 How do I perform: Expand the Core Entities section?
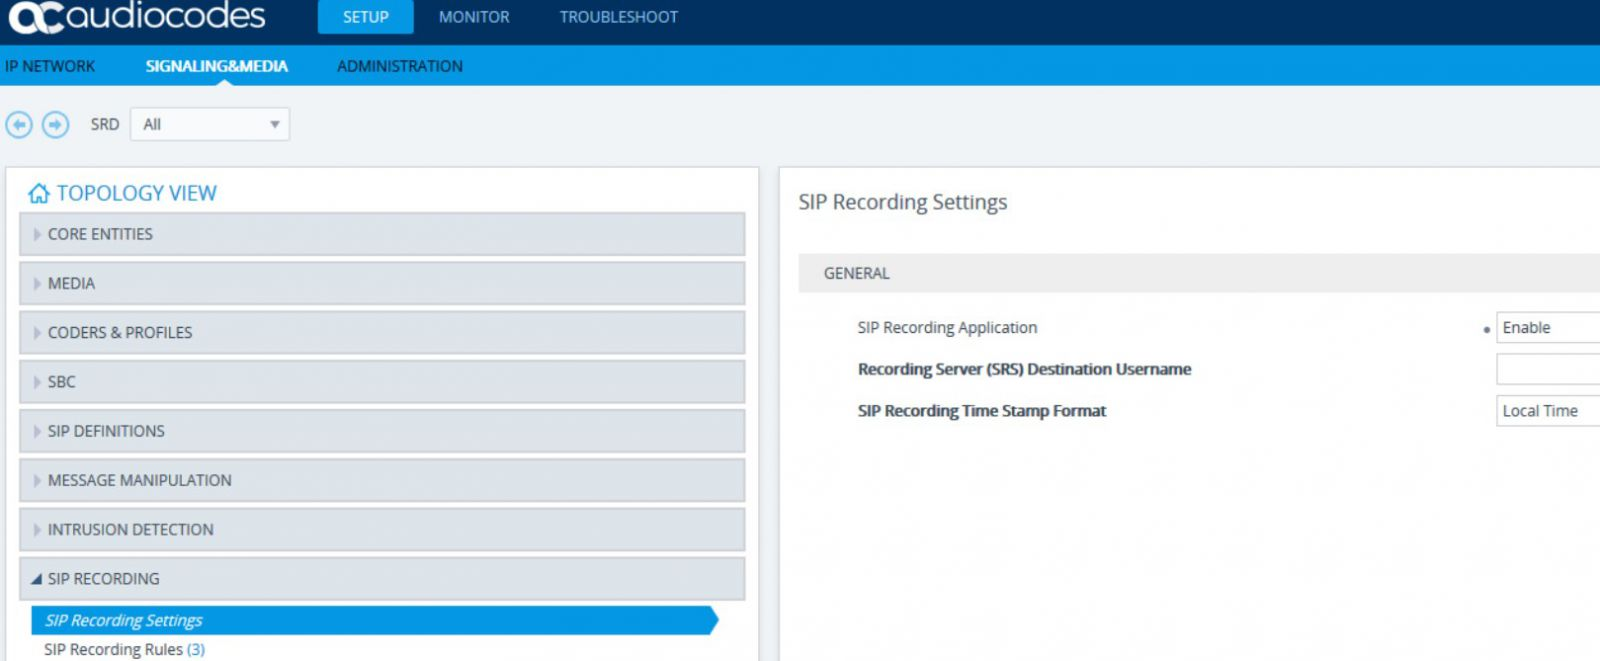[100, 234]
